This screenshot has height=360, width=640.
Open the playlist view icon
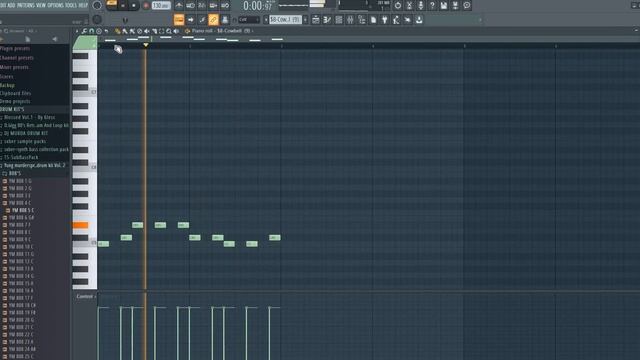click(x=316, y=20)
